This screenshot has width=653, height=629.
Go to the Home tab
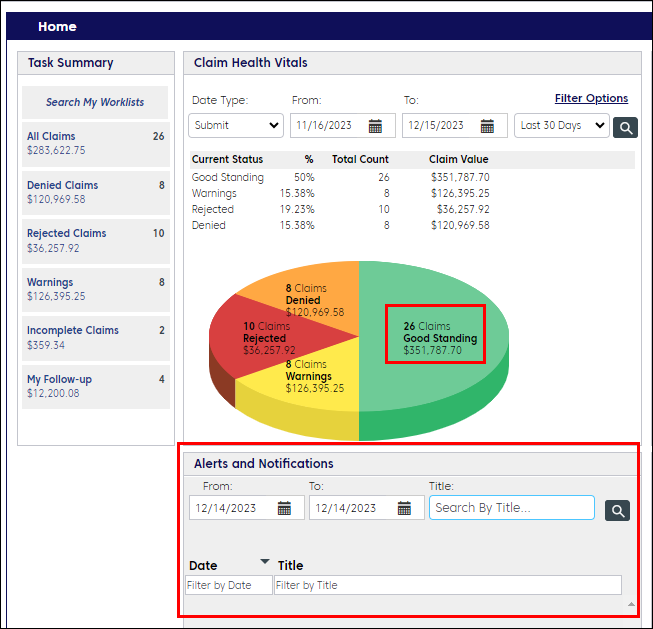coord(57,27)
